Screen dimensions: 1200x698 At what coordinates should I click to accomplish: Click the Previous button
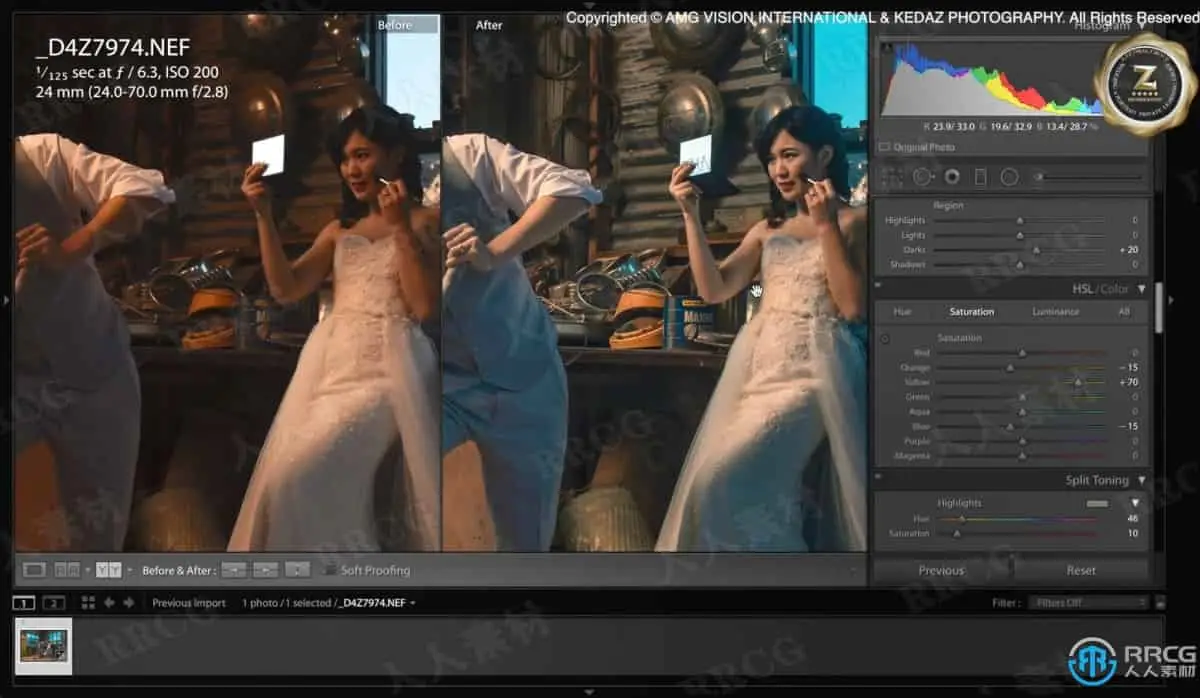(941, 570)
